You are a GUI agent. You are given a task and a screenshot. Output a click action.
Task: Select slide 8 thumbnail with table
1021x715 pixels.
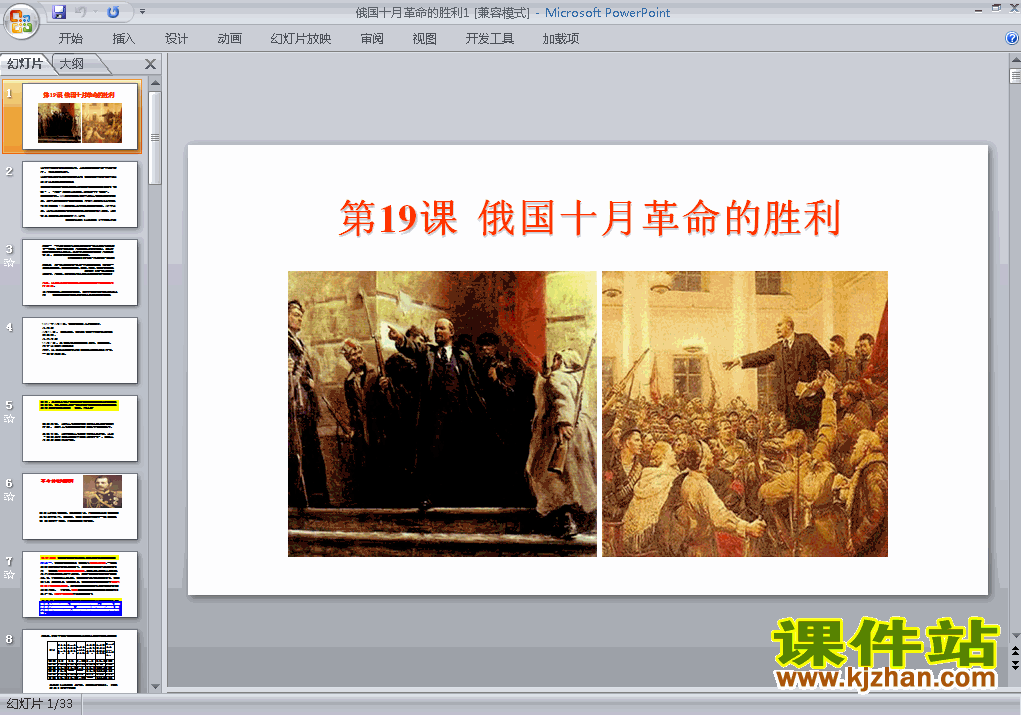(80, 661)
